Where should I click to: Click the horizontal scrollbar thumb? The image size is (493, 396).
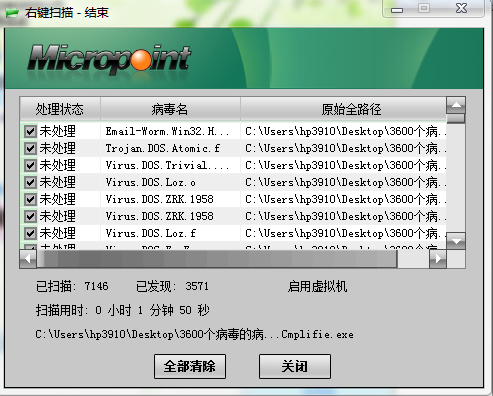tap(217, 258)
